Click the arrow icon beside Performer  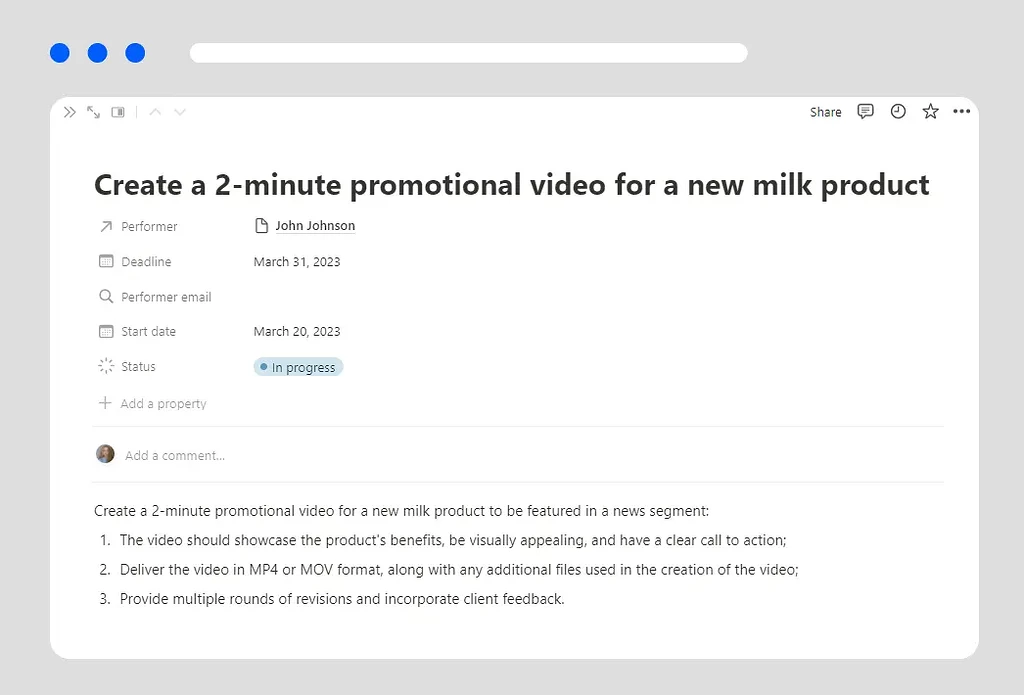(105, 226)
